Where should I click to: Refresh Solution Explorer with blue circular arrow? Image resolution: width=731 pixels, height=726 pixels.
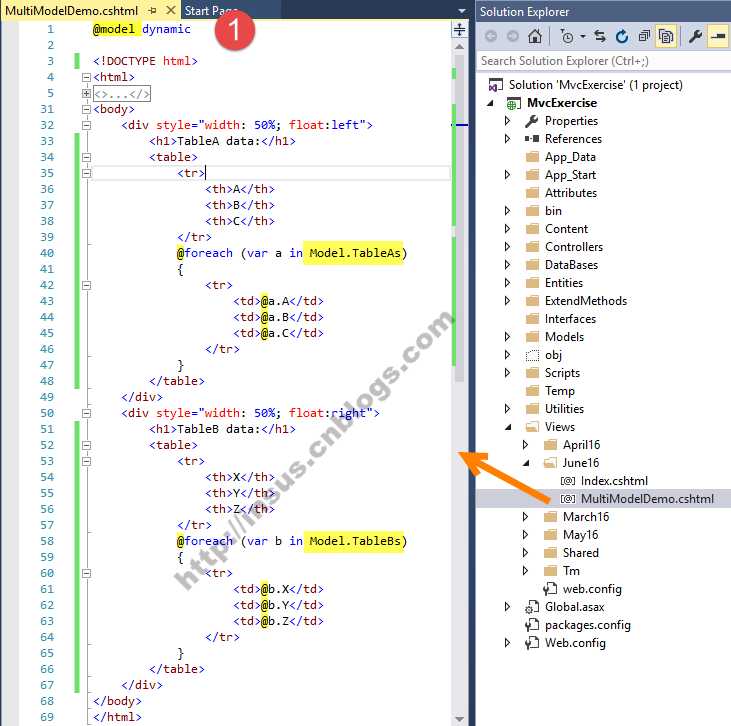(622, 36)
